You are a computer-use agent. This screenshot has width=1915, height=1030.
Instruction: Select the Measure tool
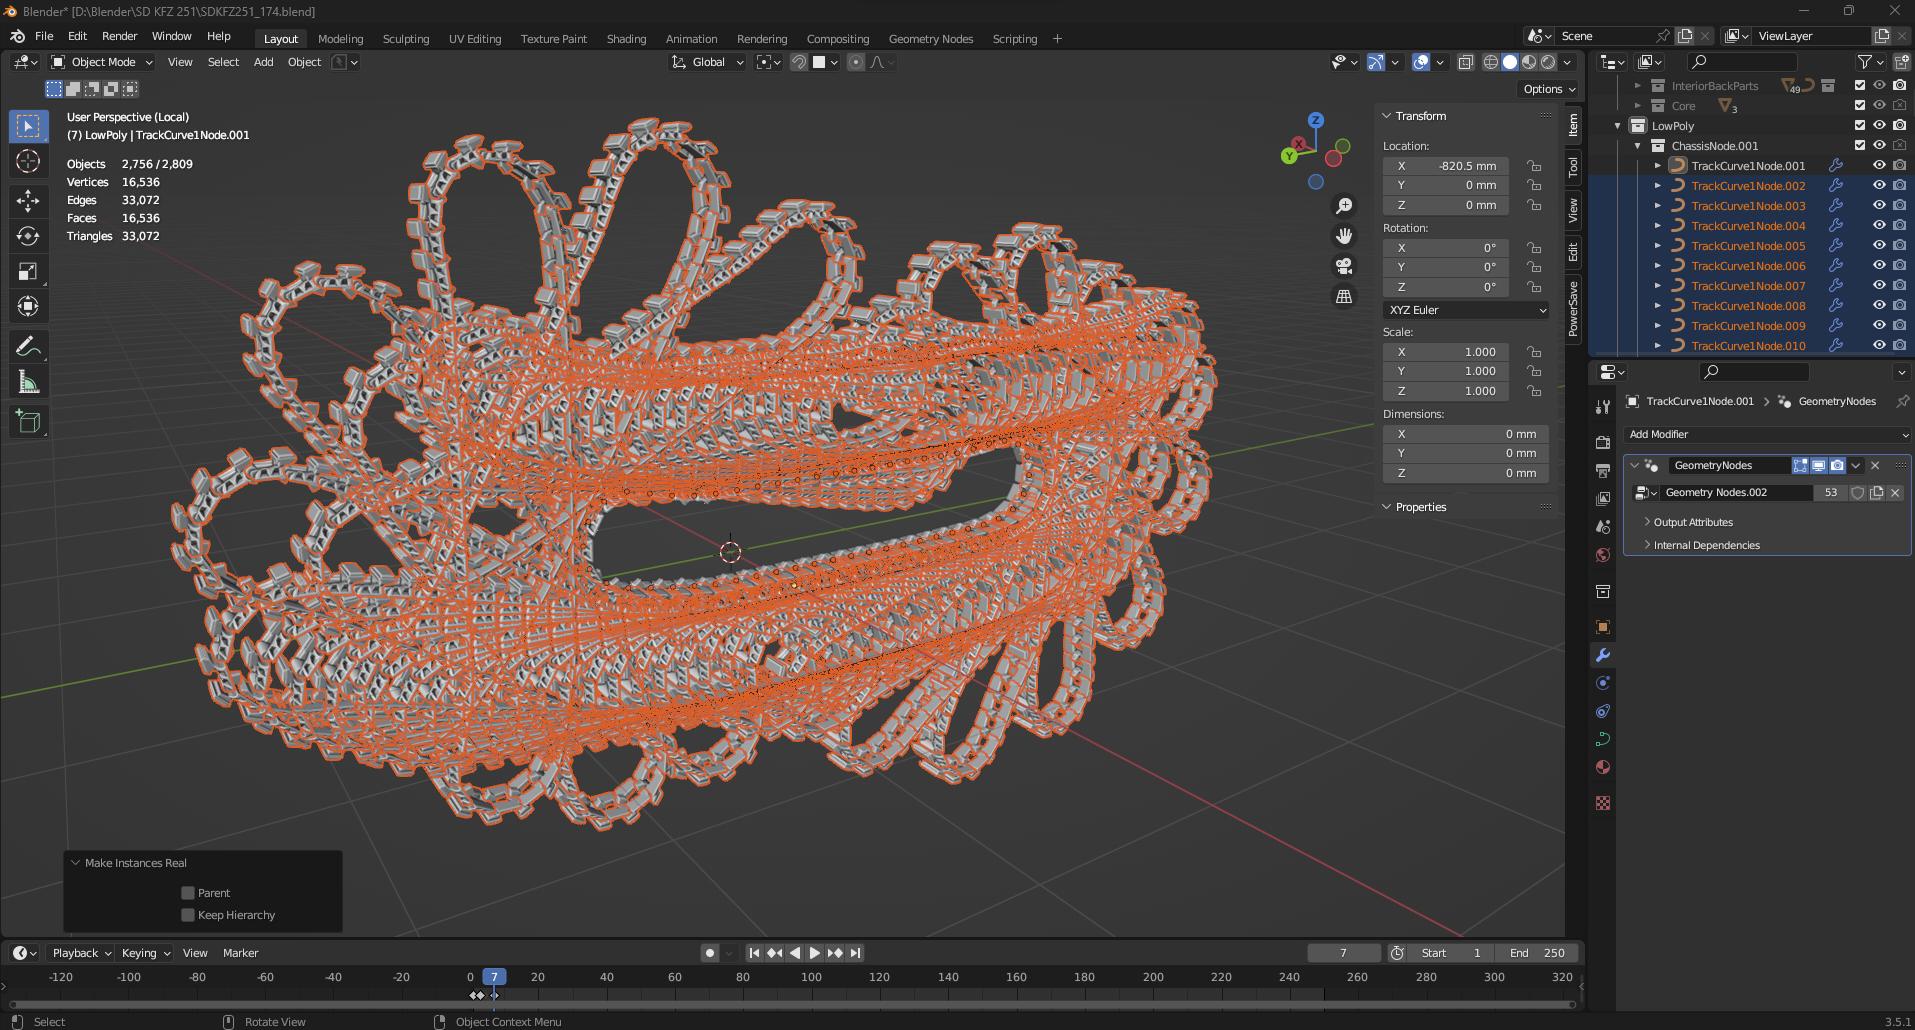tap(28, 381)
